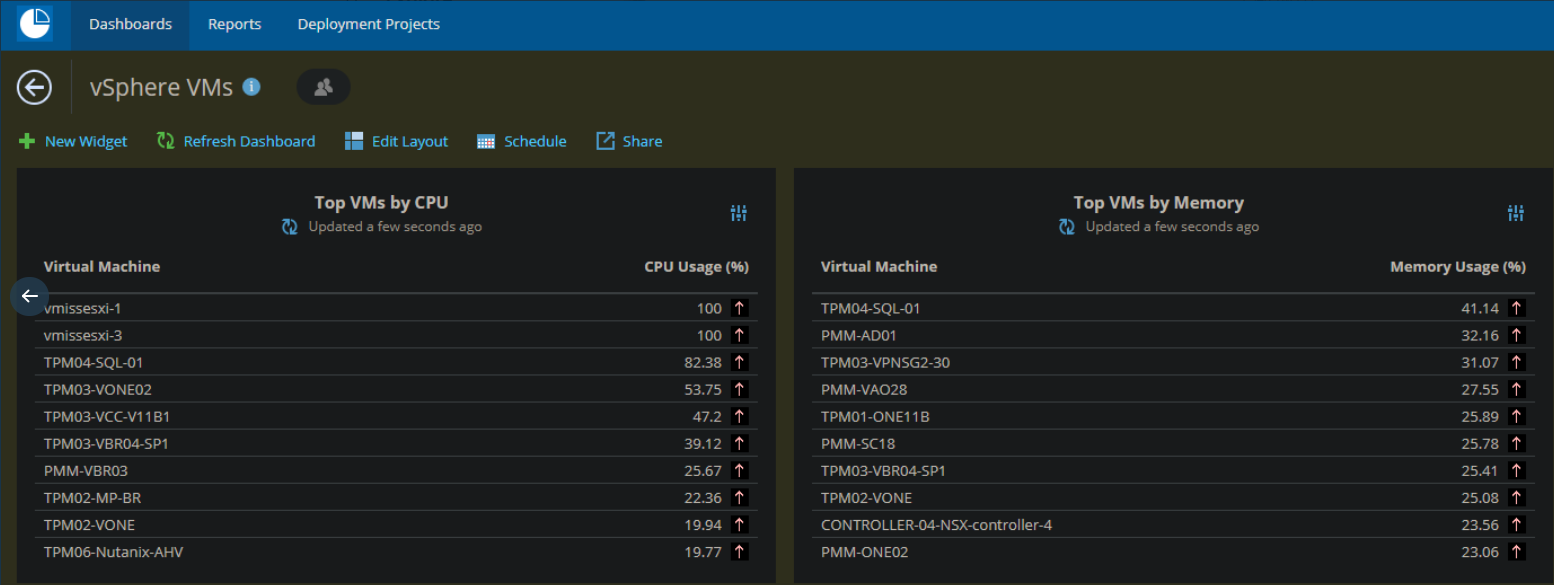
Task: Click the green plus New Widget icon
Action: 27,141
